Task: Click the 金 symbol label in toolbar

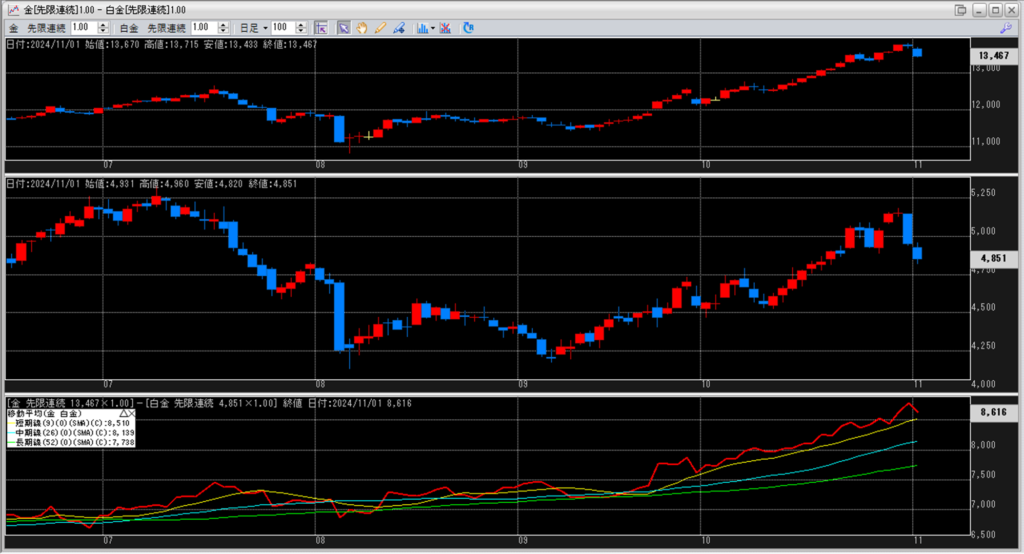Action: pyautogui.click(x=12, y=28)
